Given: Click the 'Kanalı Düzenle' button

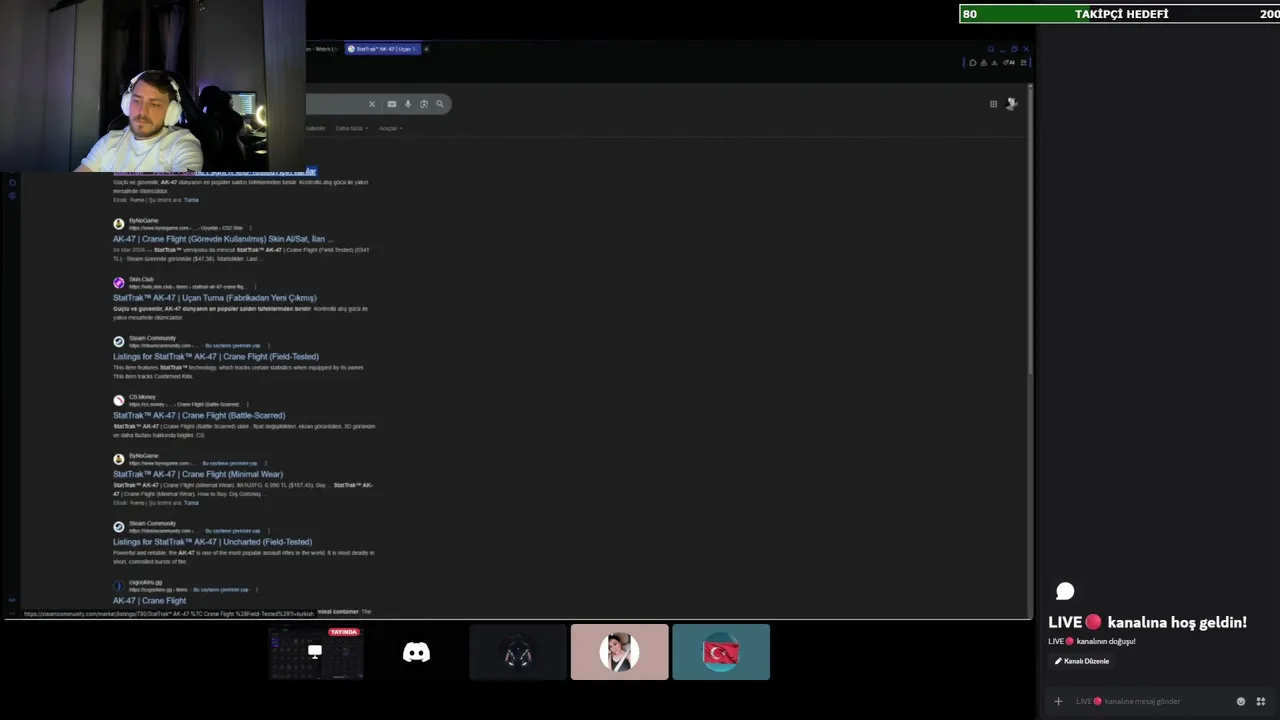Looking at the screenshot, I should click(1082, 661).
